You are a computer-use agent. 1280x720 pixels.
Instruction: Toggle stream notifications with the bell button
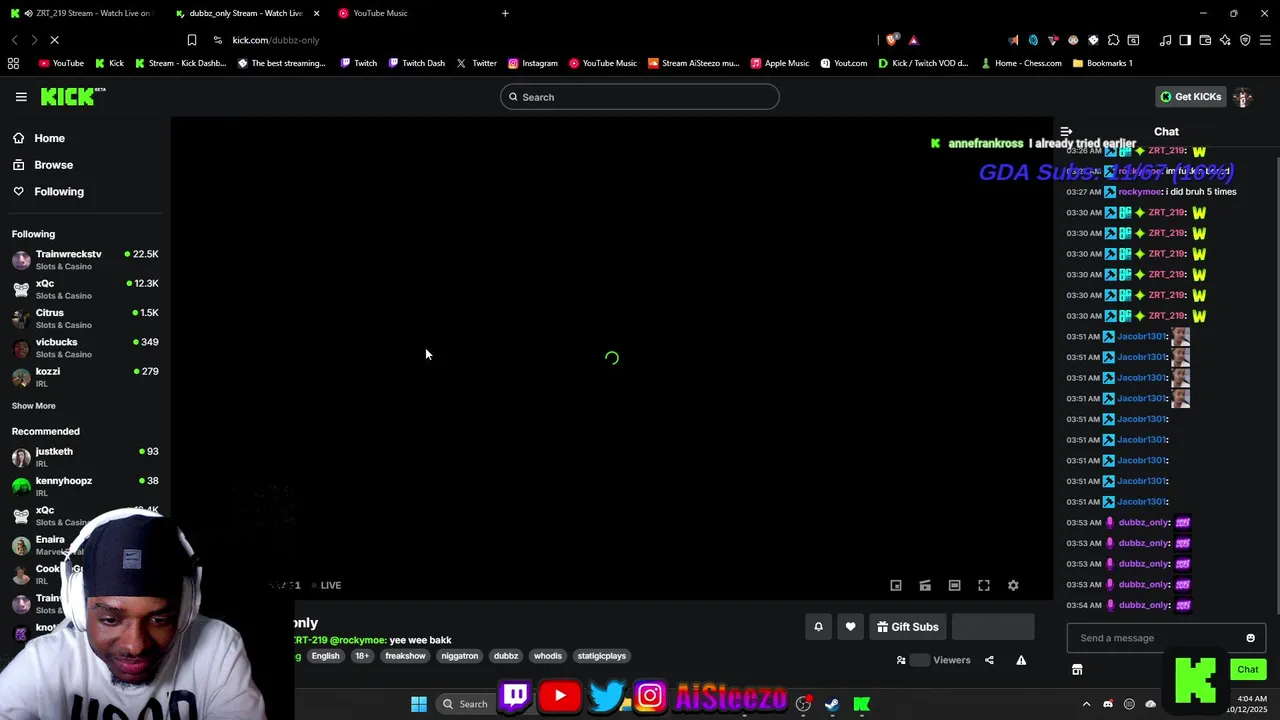[818, 627]
